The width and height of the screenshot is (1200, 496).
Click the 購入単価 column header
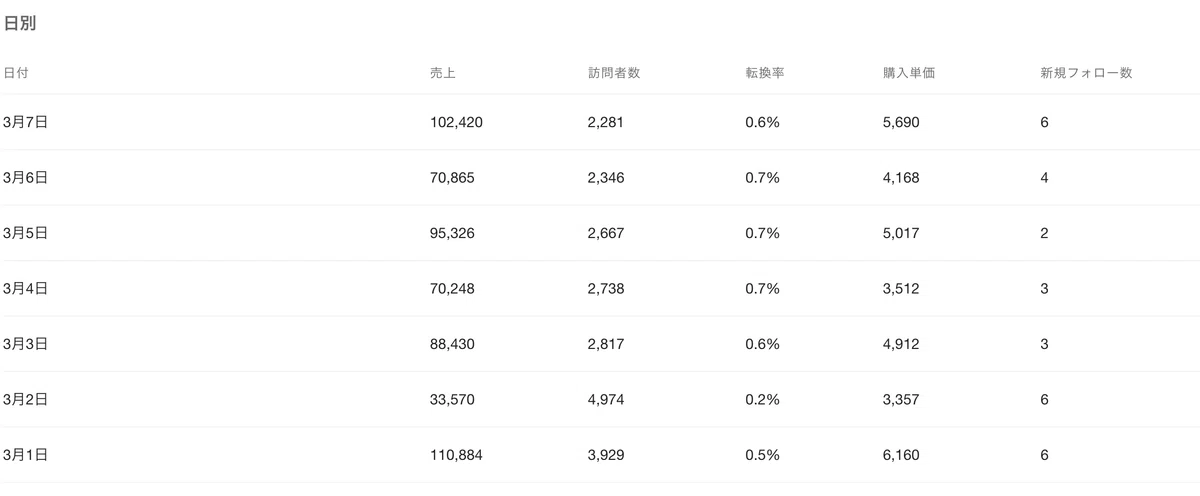(908, 73)
